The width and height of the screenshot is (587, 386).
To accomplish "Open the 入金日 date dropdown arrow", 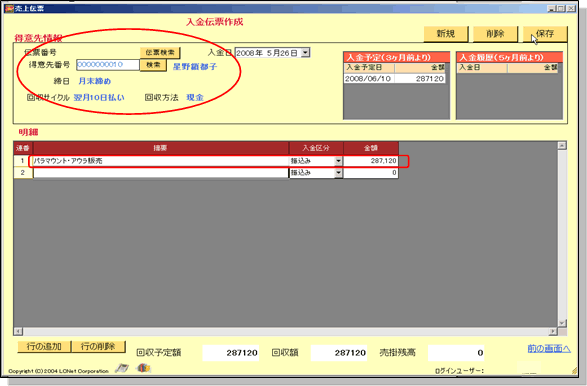I will point(305,53).
